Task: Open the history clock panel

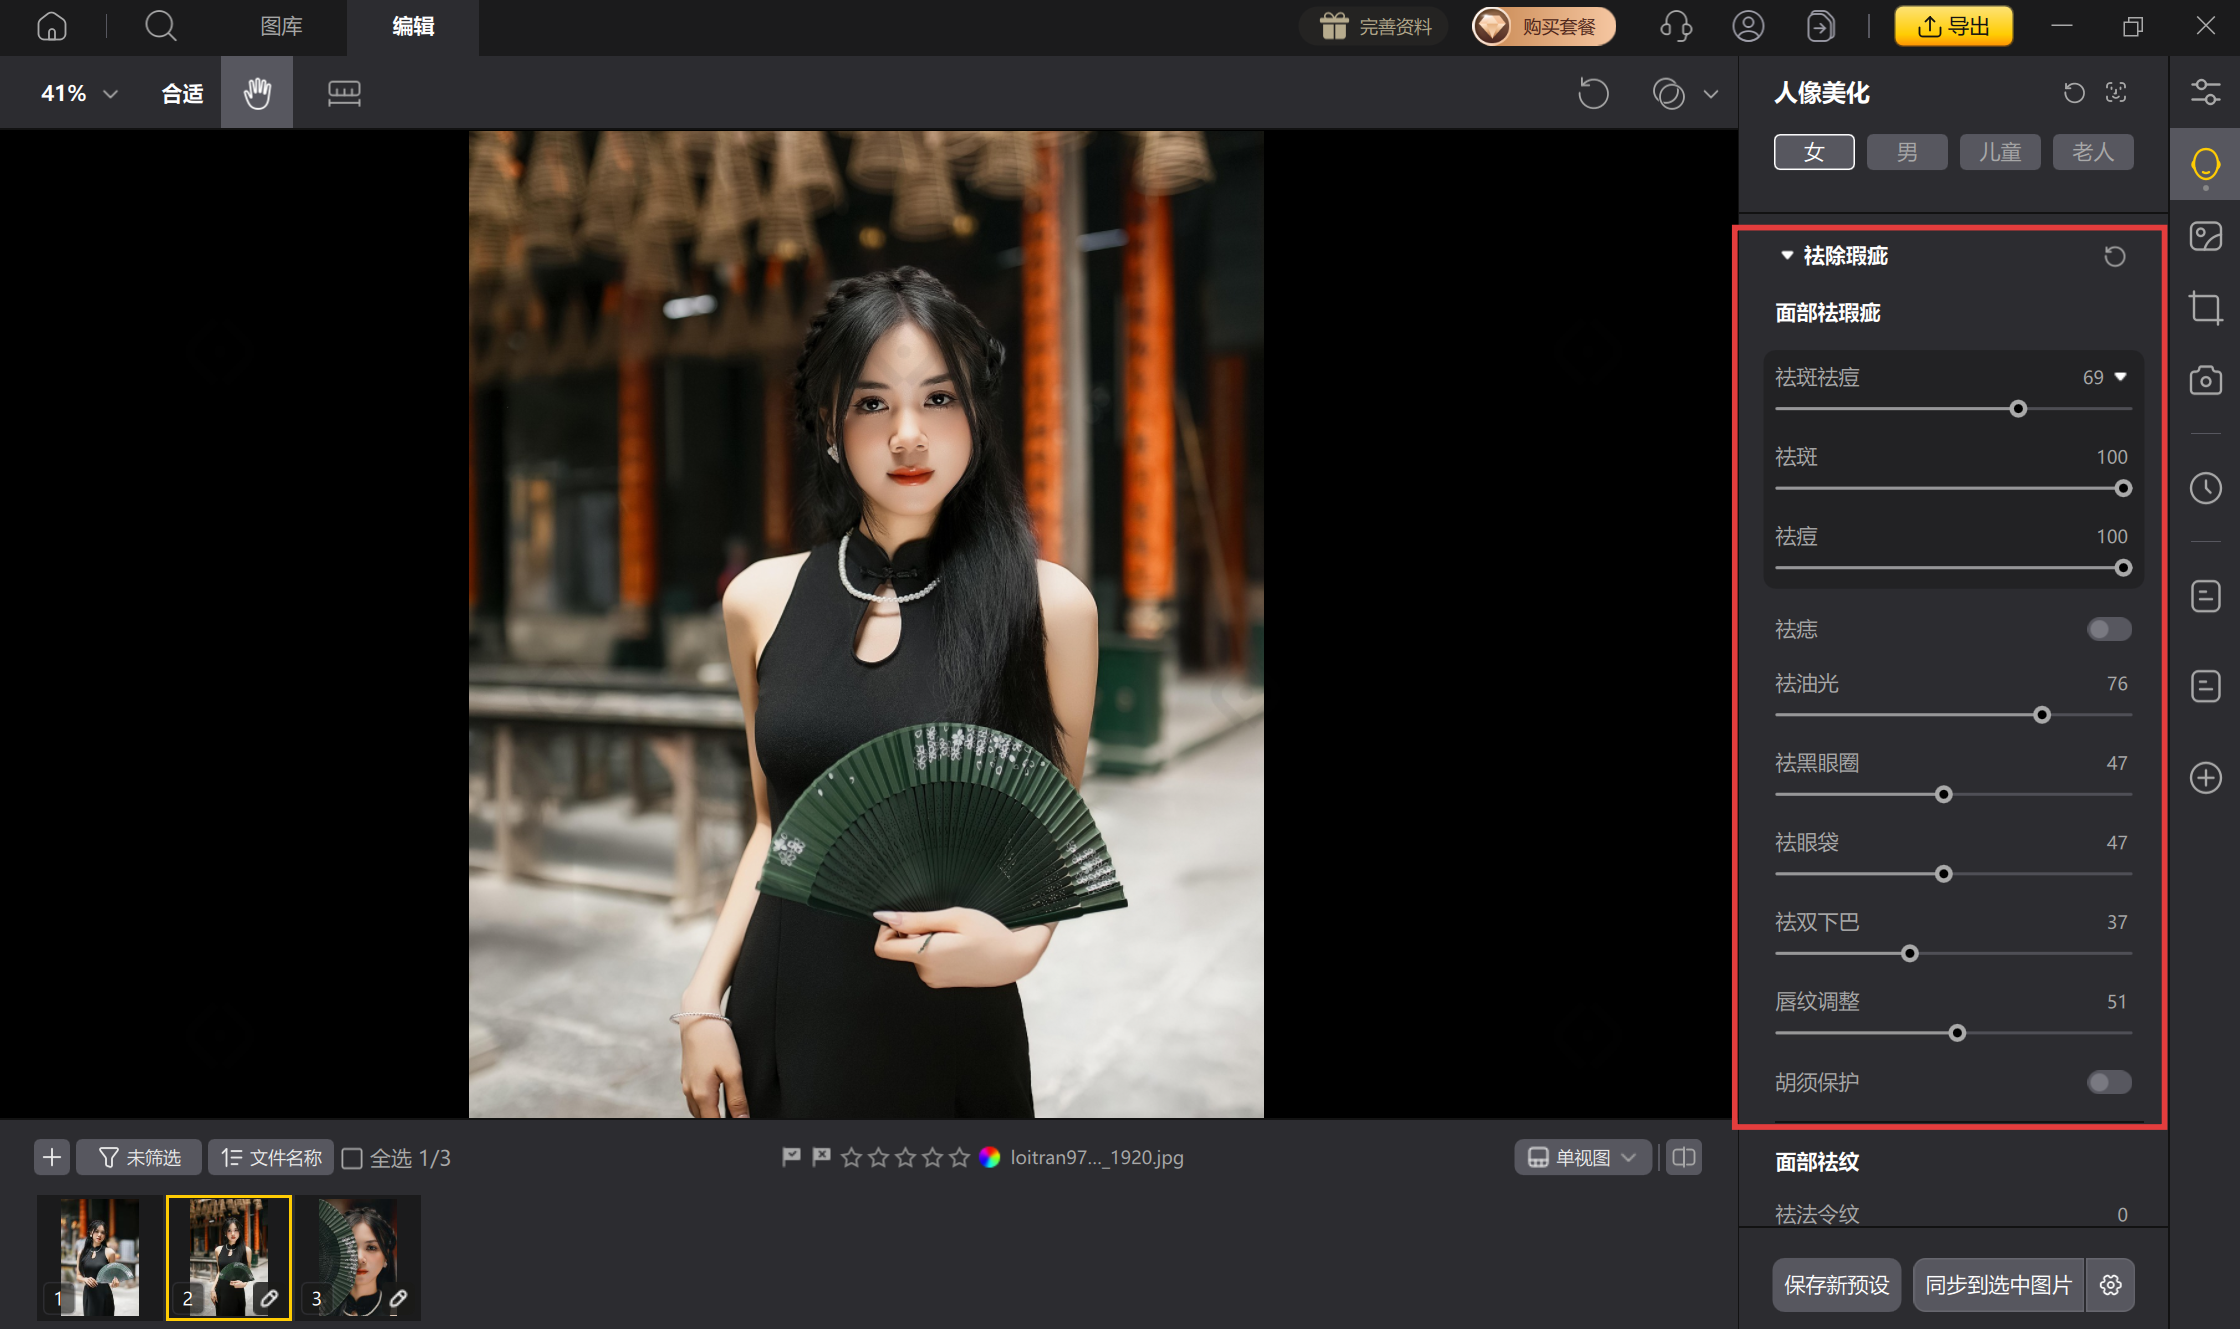Action: point(2205,488)
